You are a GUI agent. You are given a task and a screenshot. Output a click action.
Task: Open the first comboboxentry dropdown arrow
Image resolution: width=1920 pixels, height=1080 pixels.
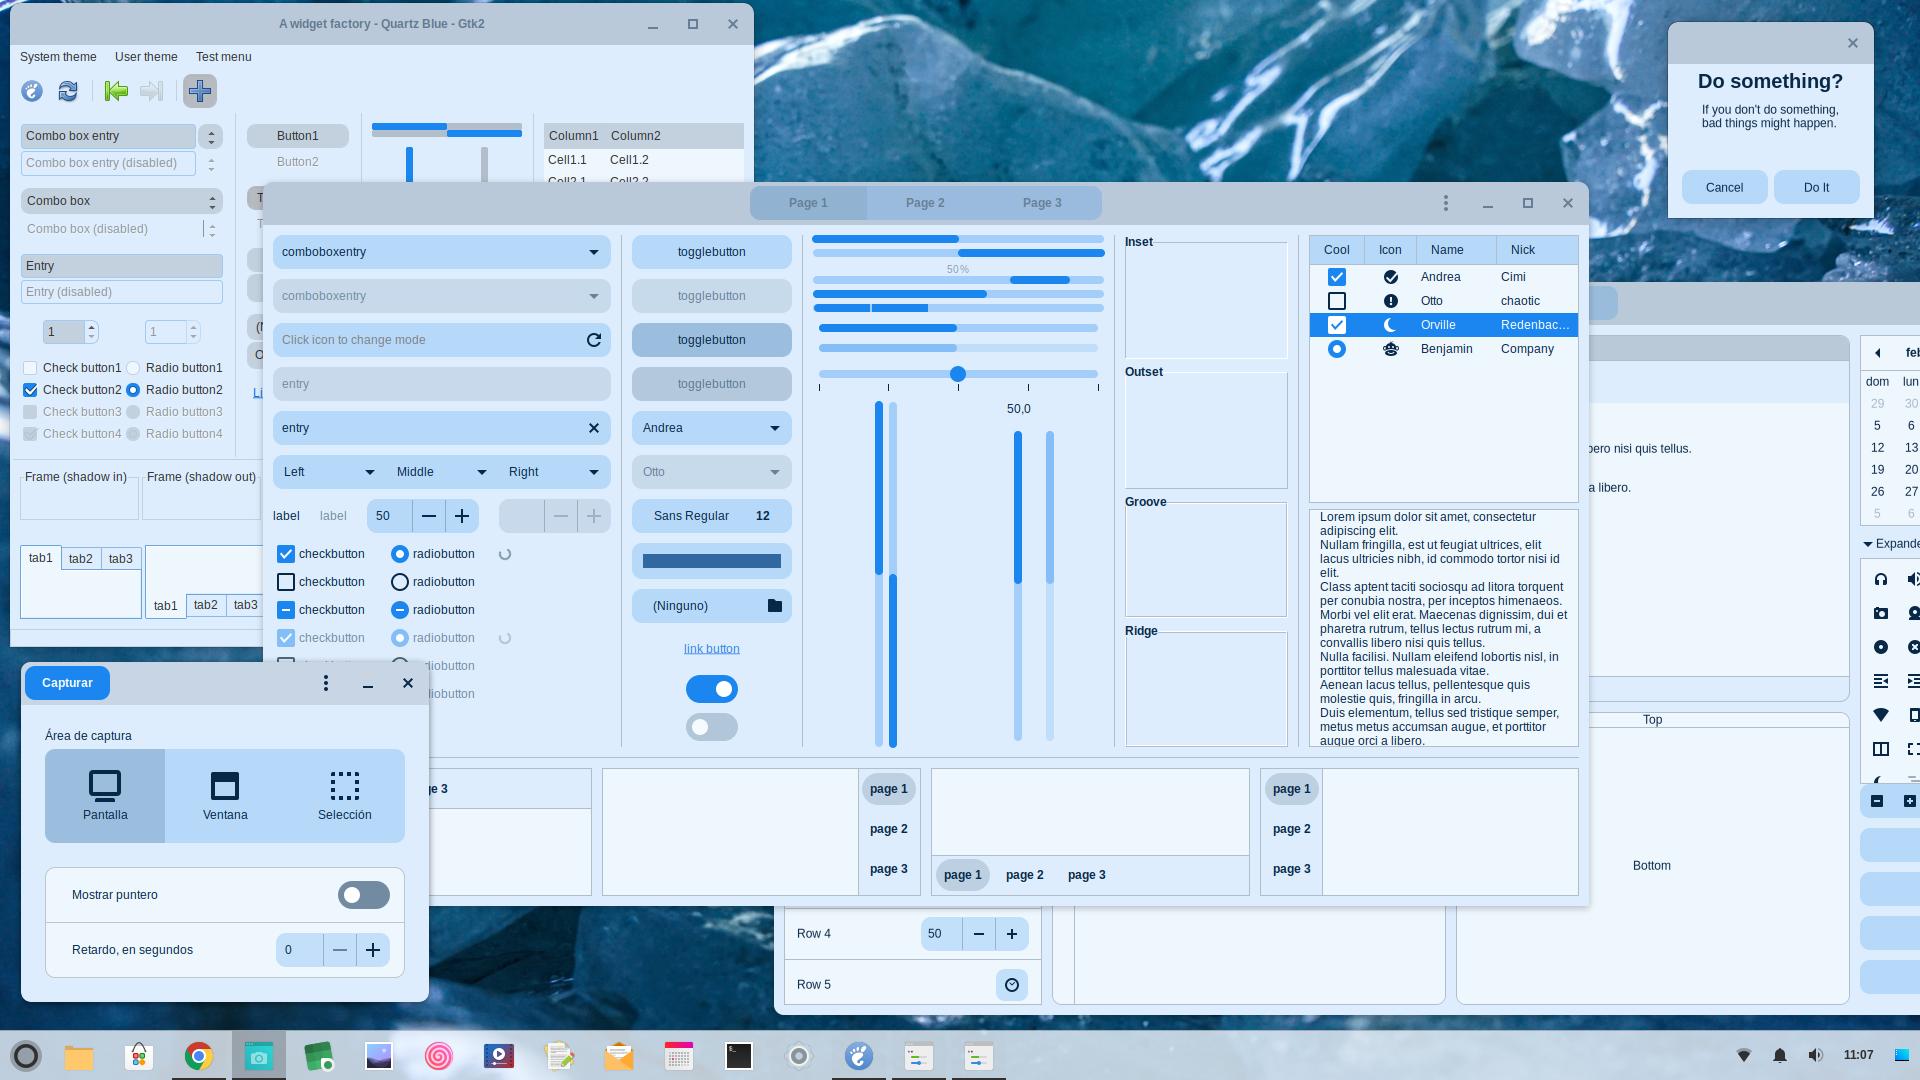coord(594,252)
